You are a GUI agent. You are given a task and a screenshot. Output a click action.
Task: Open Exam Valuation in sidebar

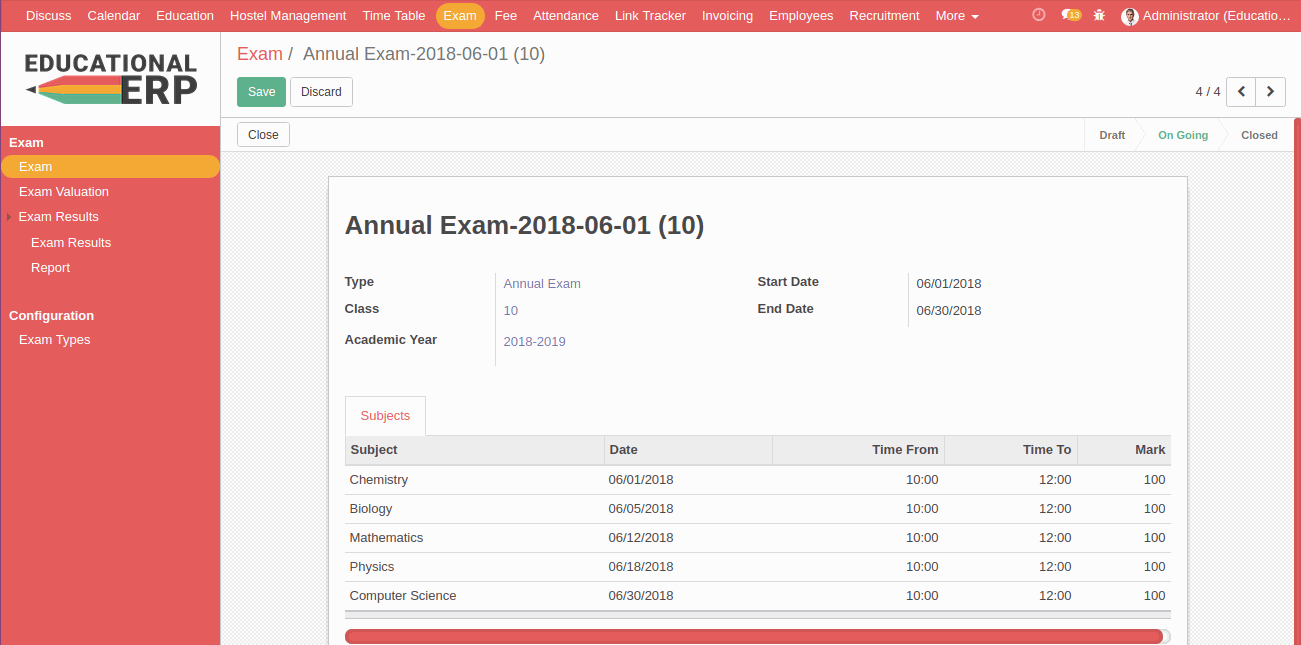pos(64,192)
